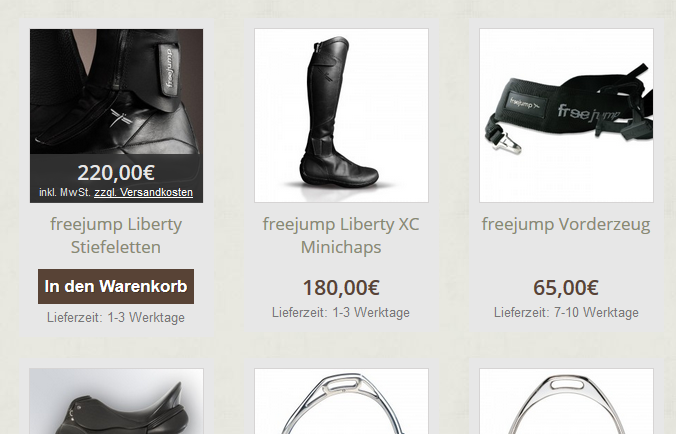View the middle stirrup product image
676x434 pixels.
pyautogui.click(x=341, y=401)
